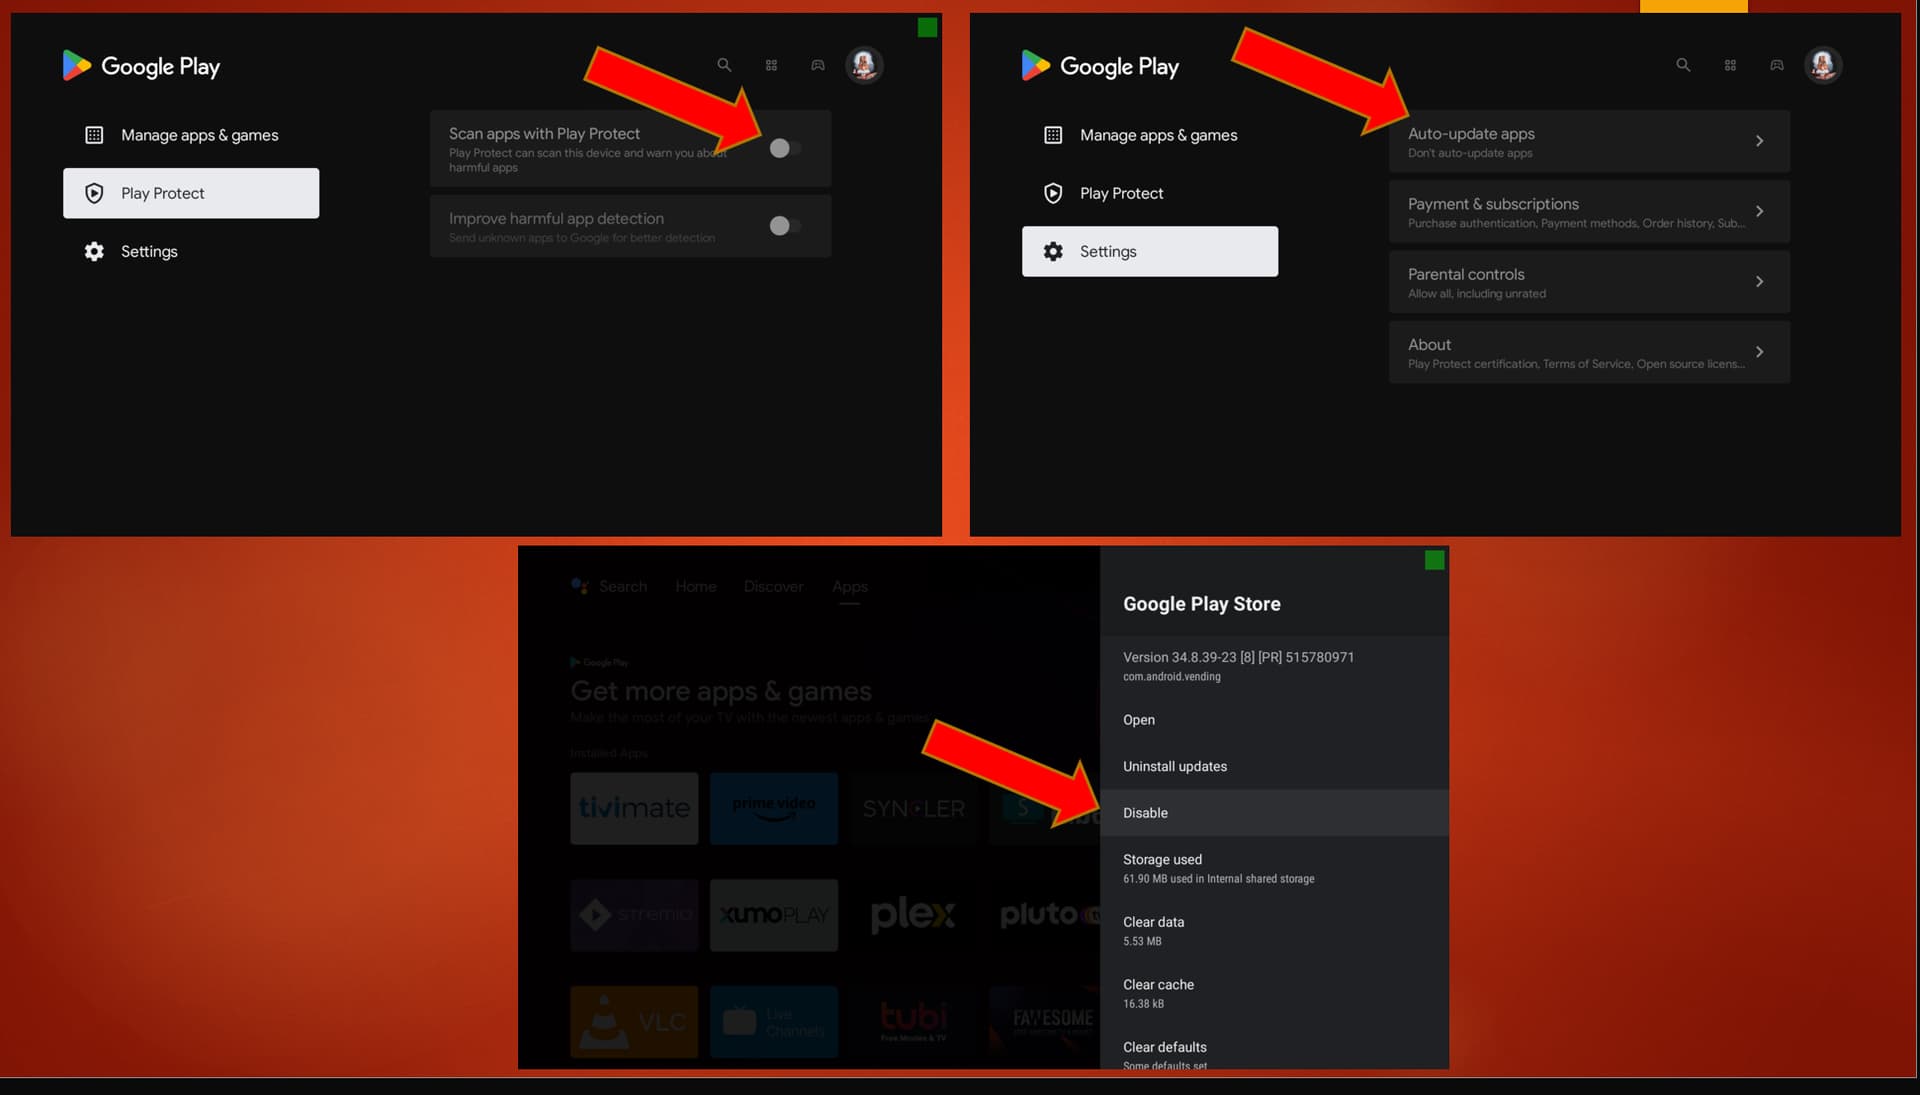Open Auto-update apps setting
The image size is (1920, 1095).
point(1589,141)
